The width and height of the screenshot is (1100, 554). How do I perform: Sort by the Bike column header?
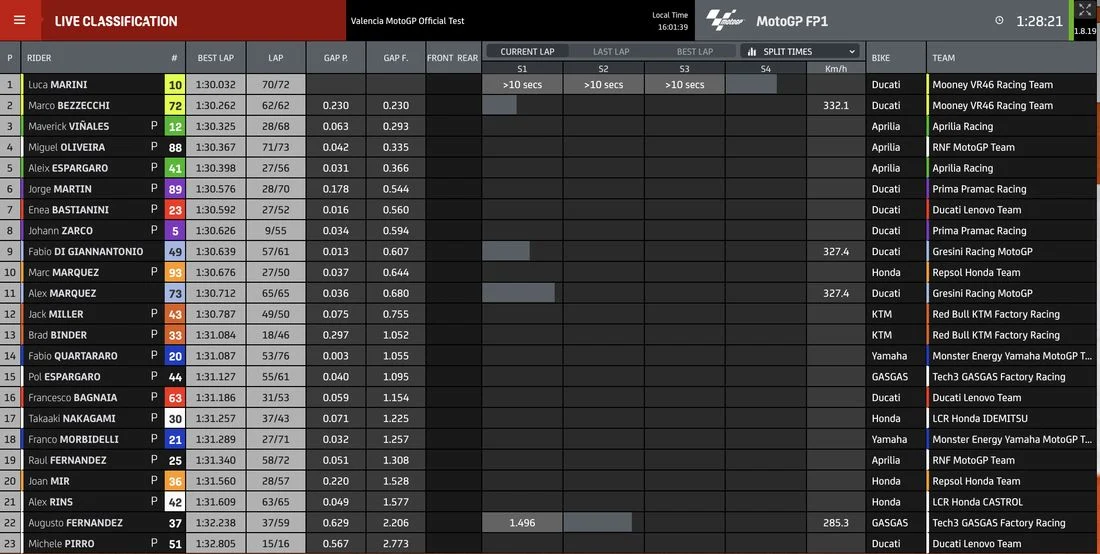pos(881,58)
